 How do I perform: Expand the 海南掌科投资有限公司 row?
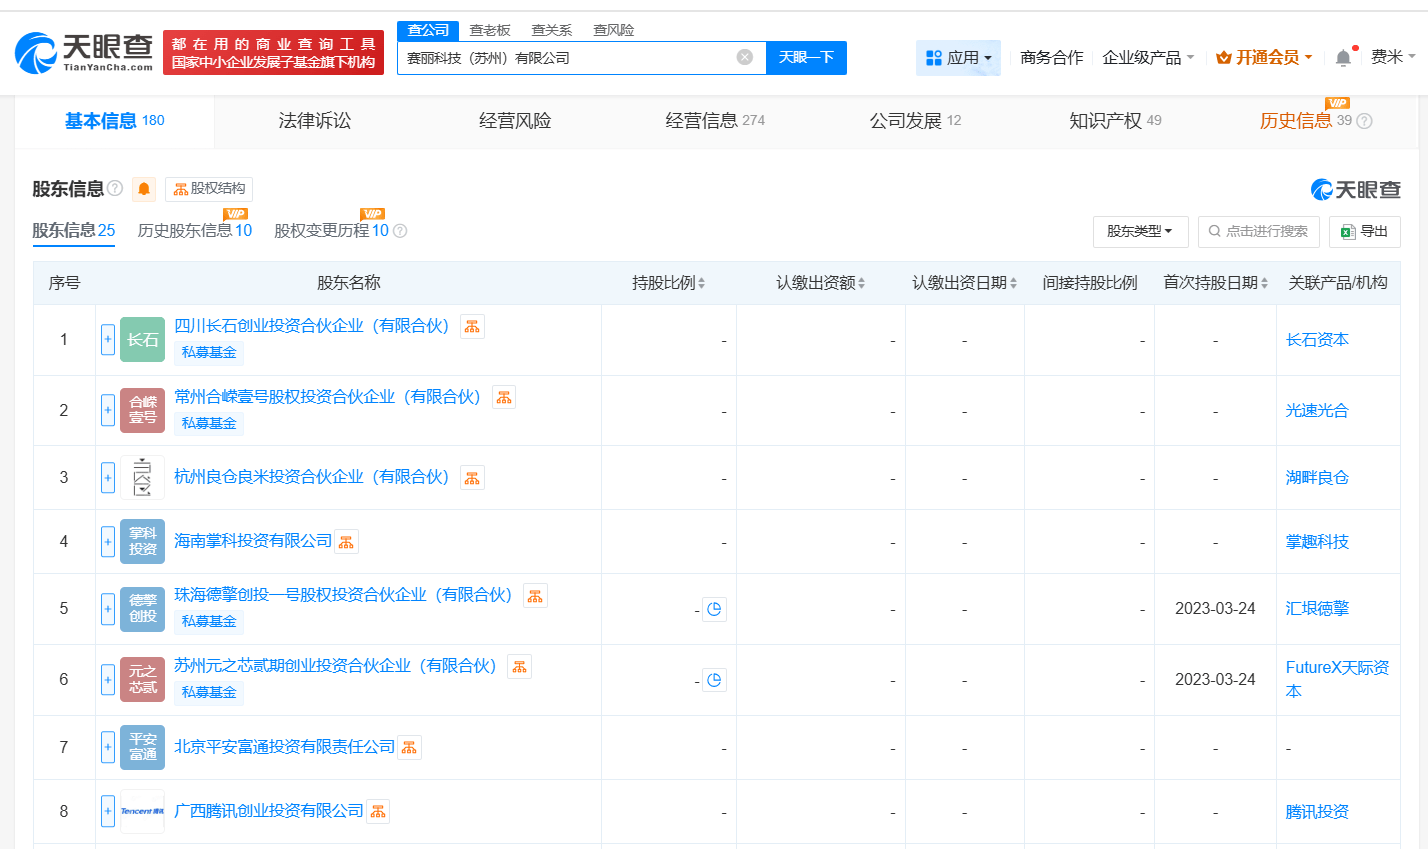click(x=107, y=541)
